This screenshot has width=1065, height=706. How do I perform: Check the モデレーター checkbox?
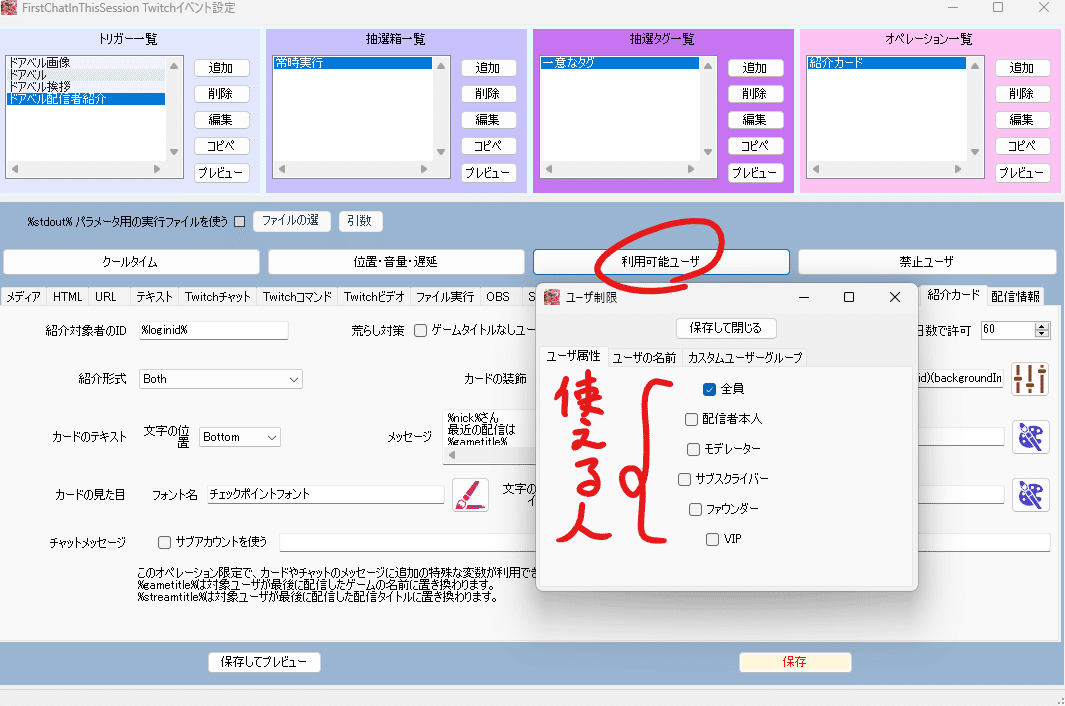693,449
